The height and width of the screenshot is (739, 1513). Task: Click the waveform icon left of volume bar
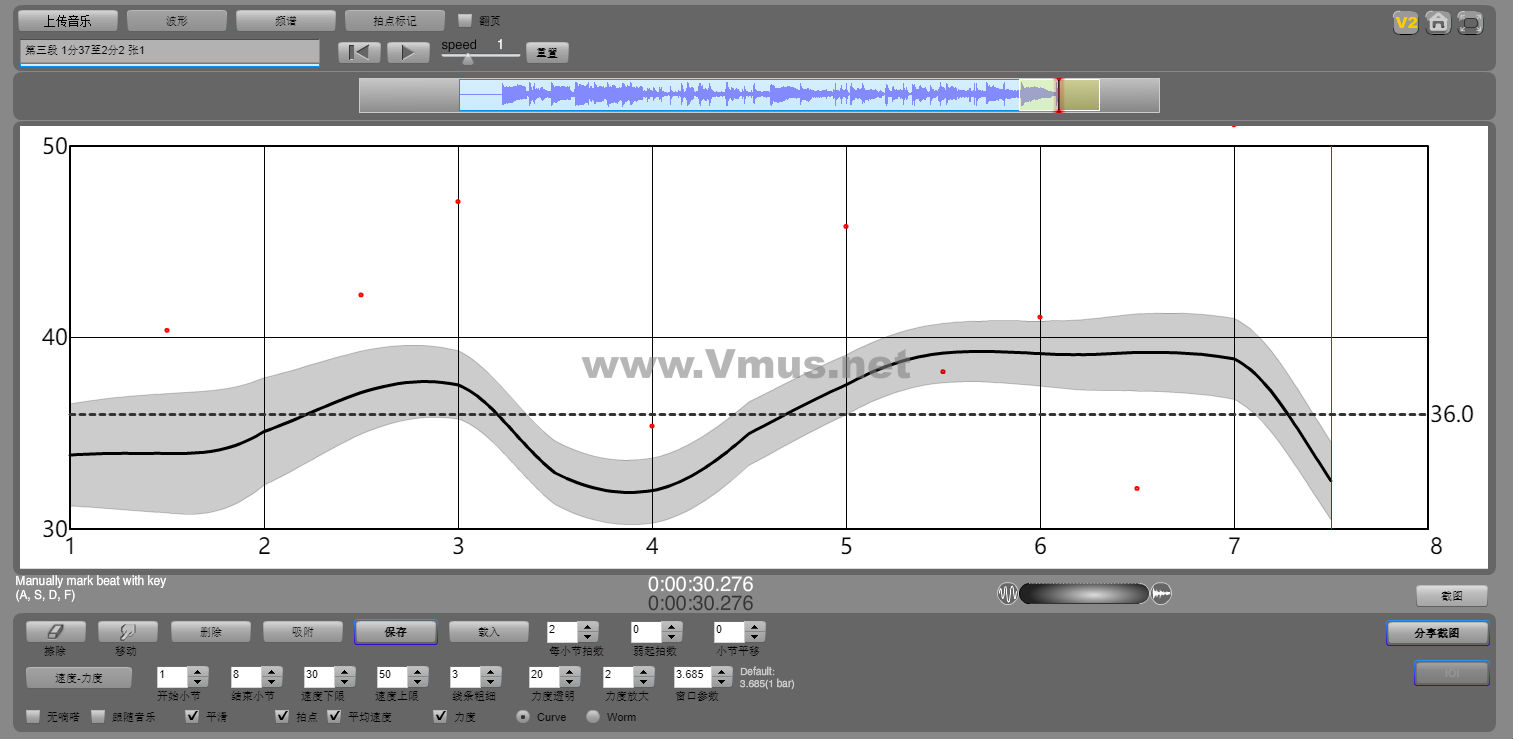tap(1007, 594)
